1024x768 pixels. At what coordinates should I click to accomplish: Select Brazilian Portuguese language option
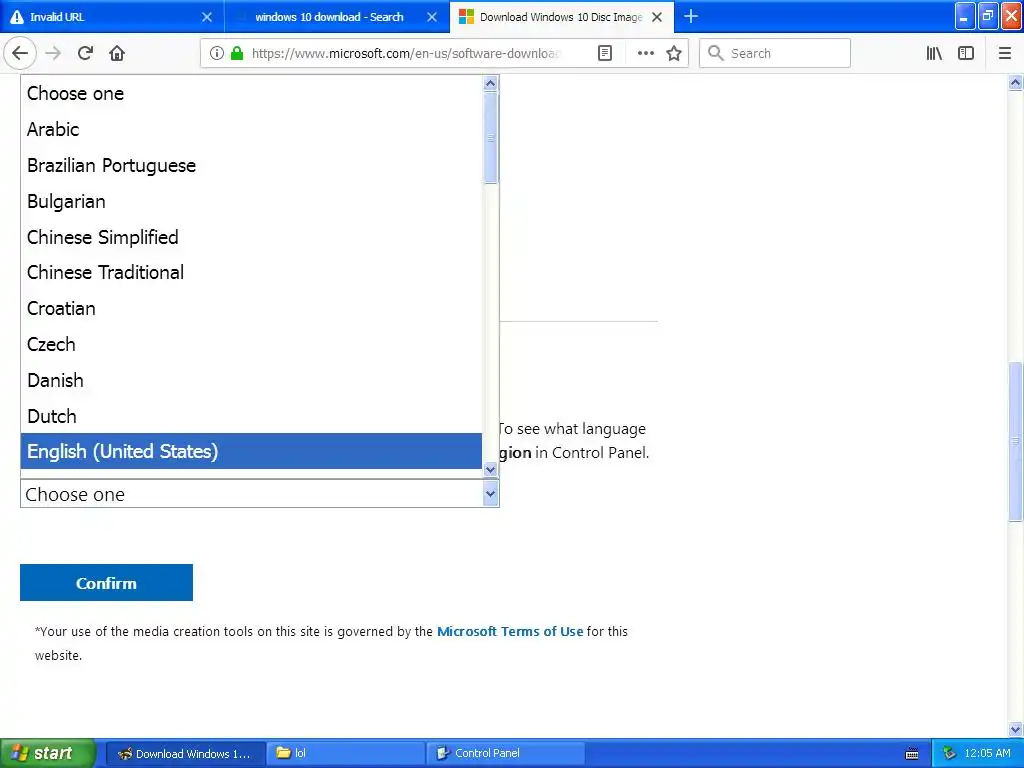coord(251,165)
